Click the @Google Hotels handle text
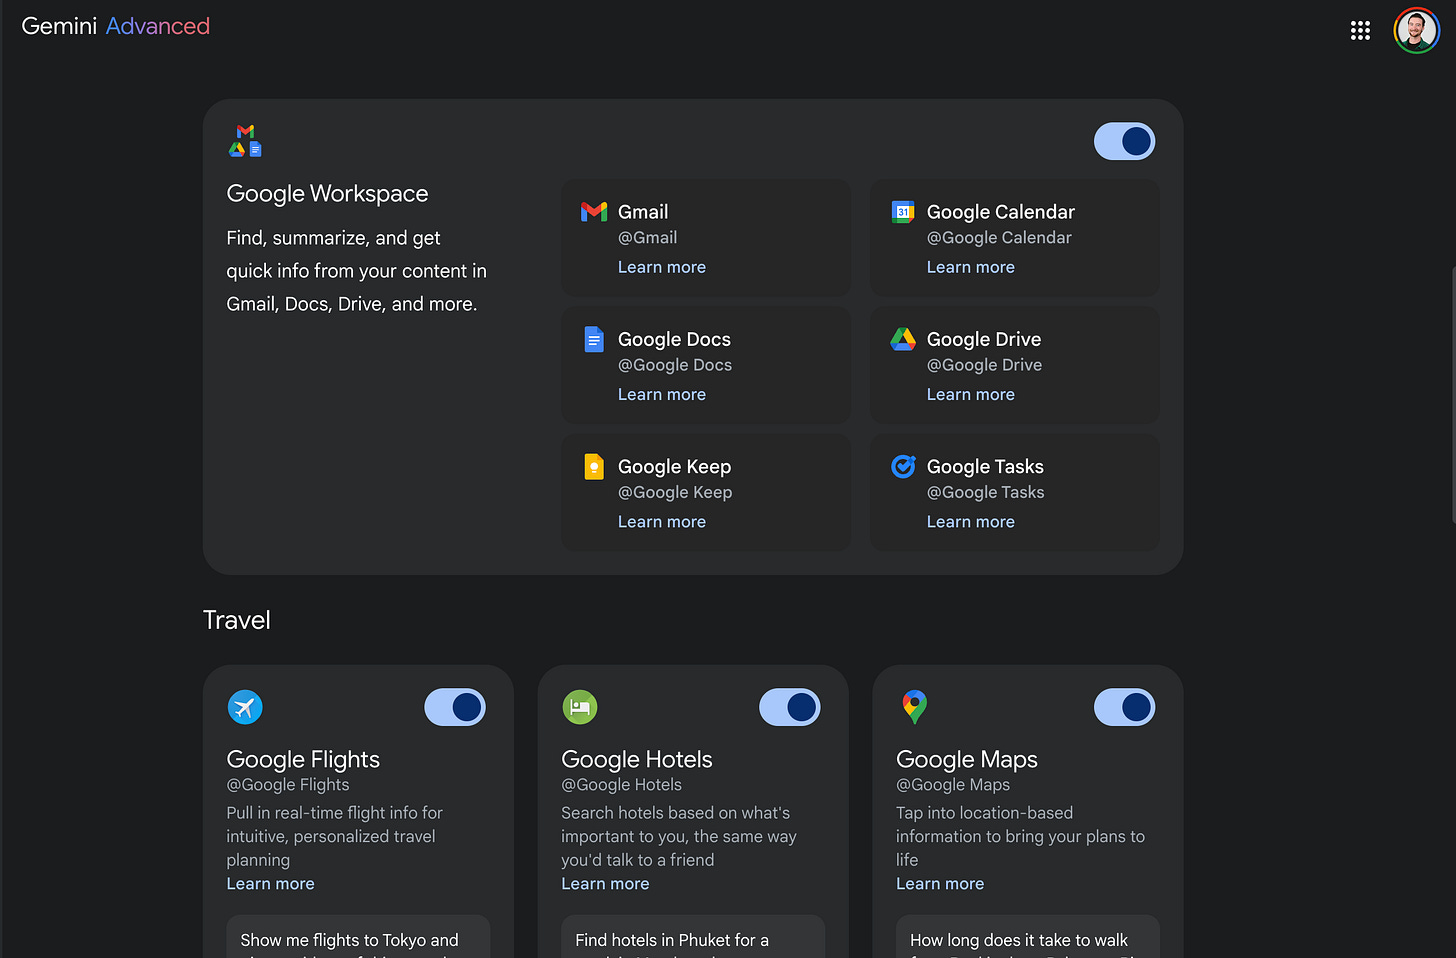 (x=621, y=785)
